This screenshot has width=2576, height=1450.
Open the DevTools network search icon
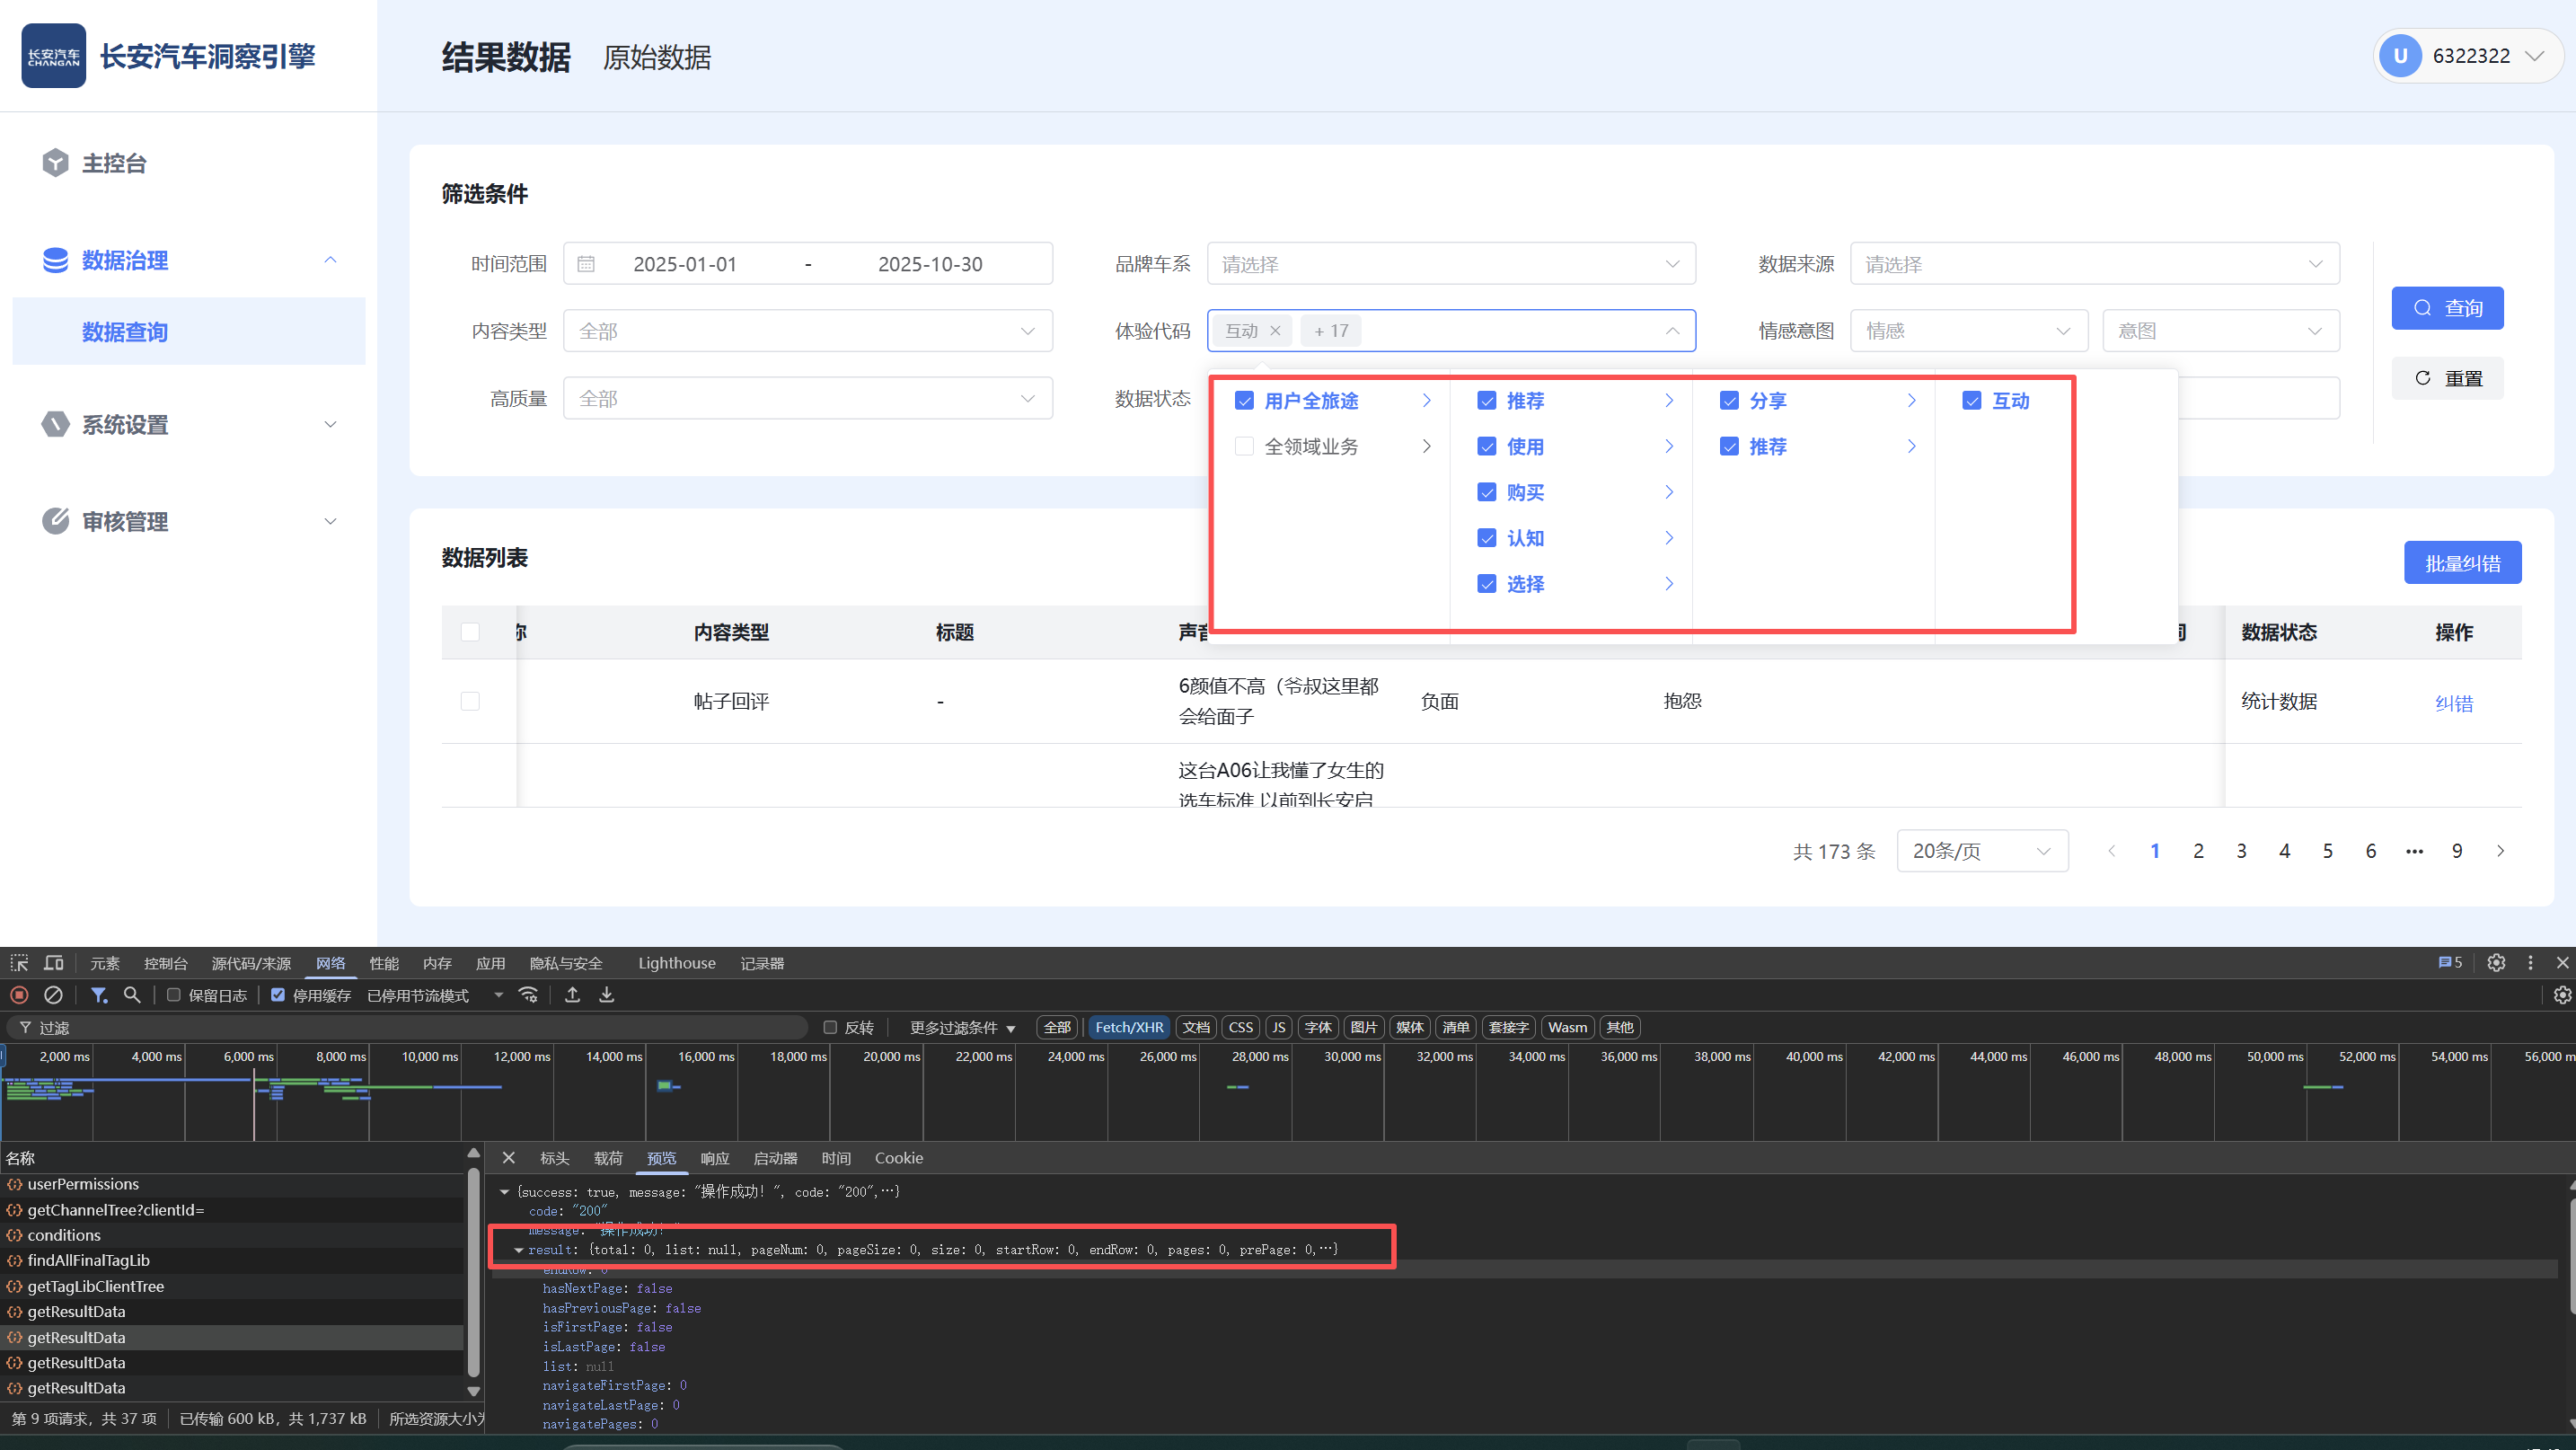pos(132,995)
